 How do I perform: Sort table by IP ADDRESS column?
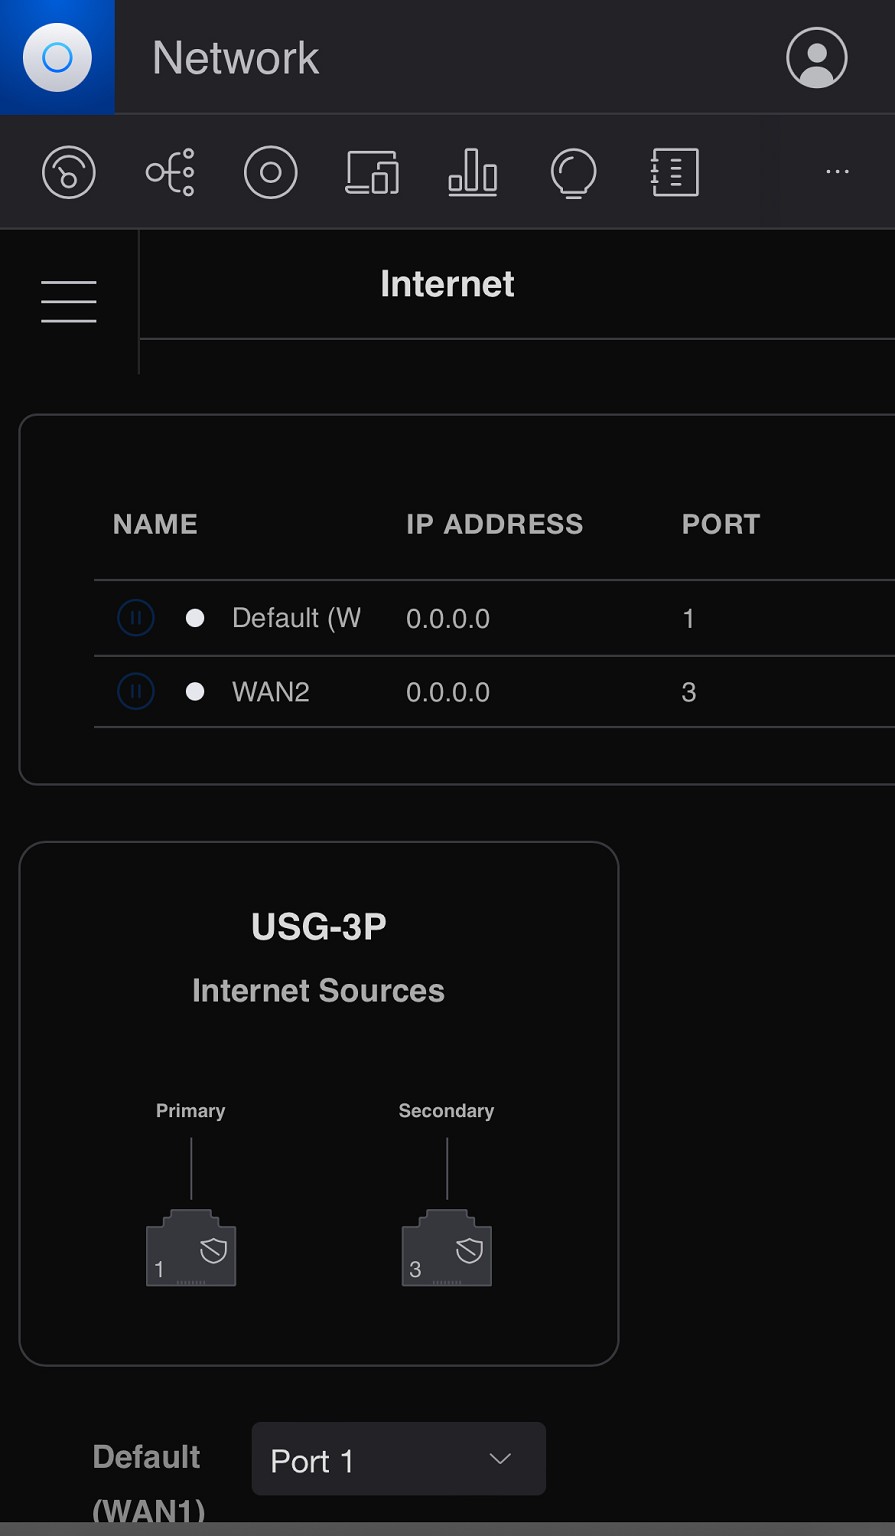pyautogui.click(x=494, y=524)
